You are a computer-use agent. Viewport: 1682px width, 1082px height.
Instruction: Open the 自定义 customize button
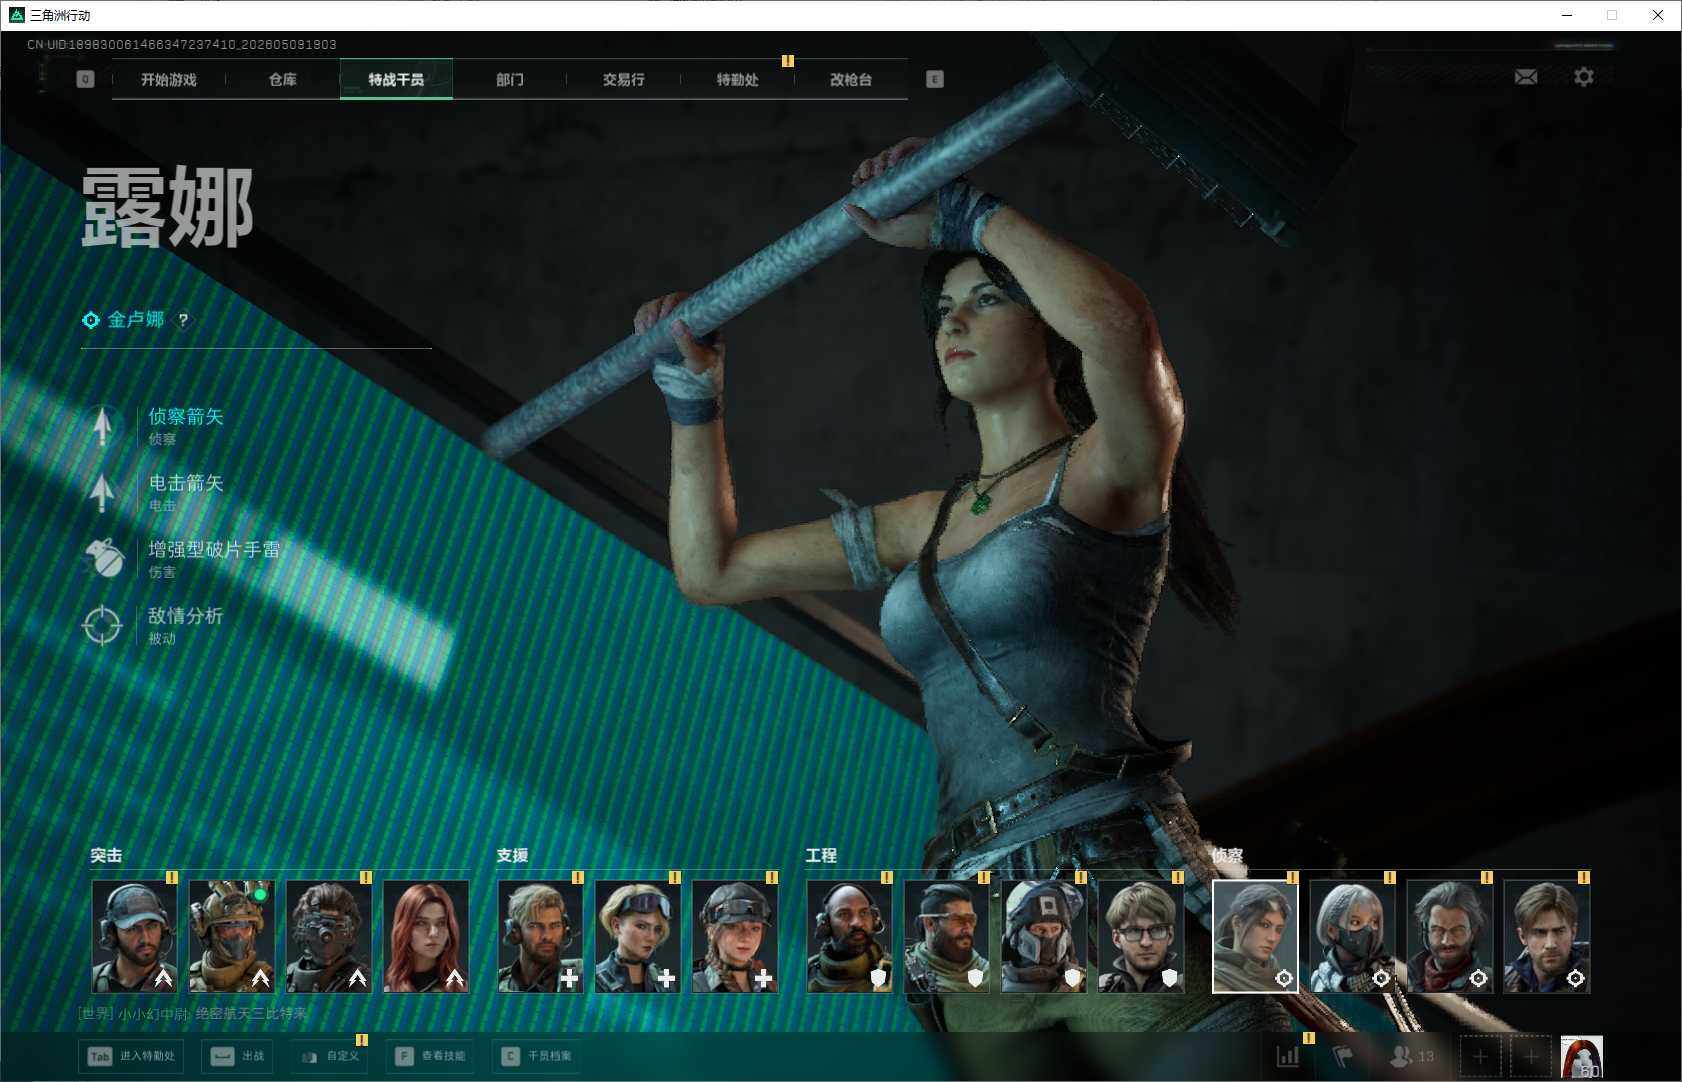(x=331, y=1056)
